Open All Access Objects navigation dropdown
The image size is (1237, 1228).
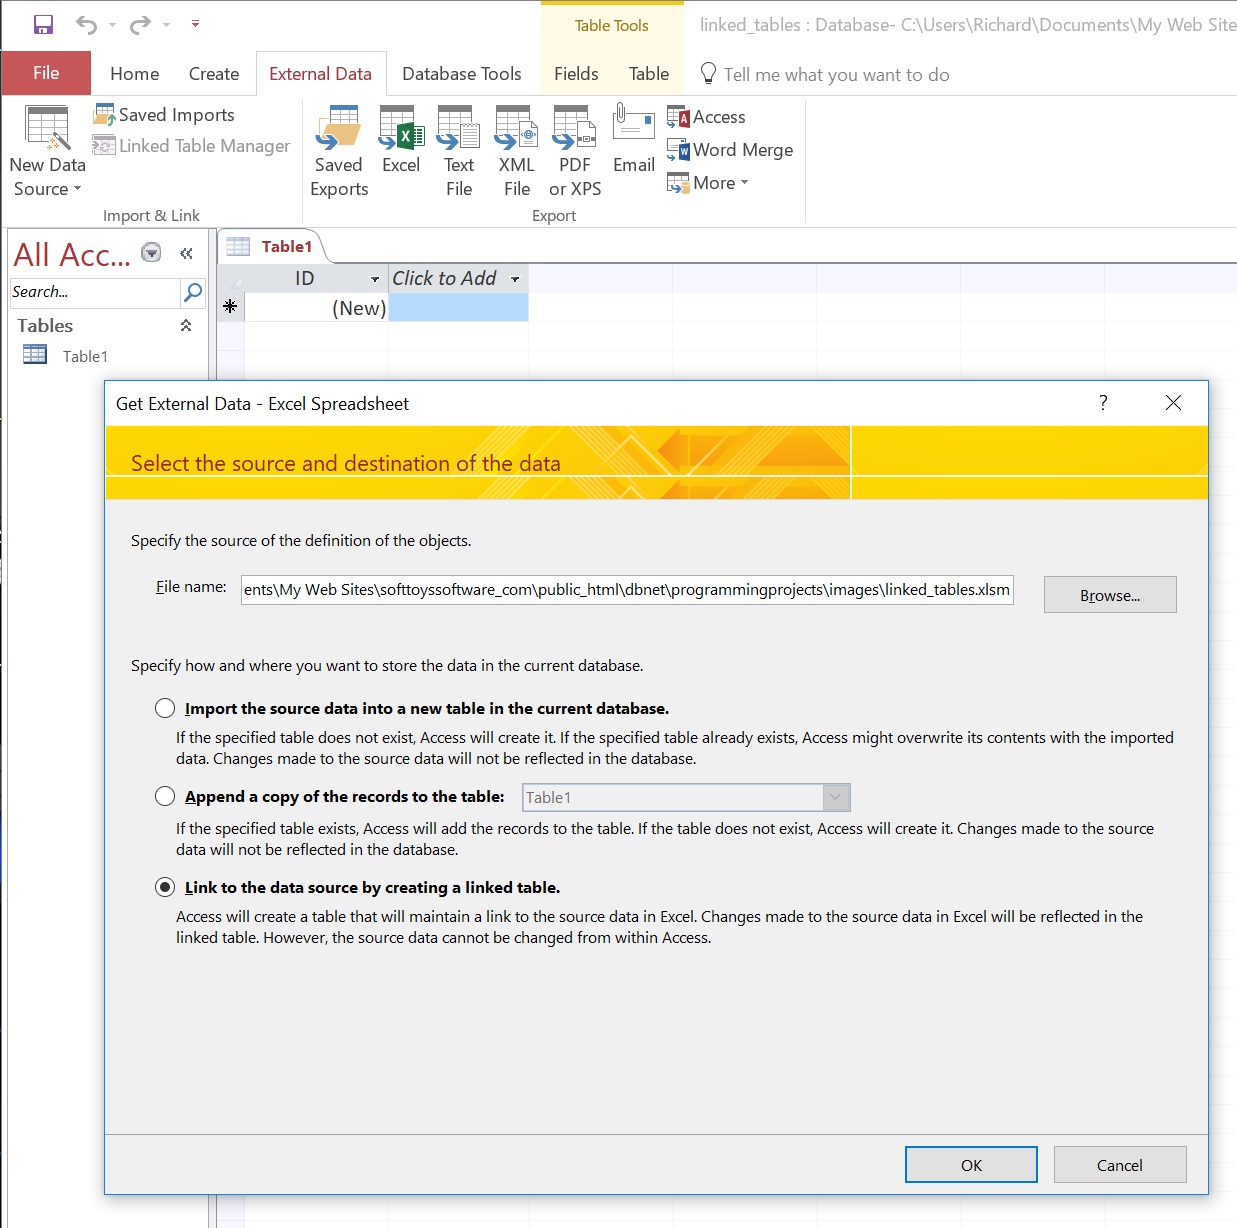pos(151,252)
